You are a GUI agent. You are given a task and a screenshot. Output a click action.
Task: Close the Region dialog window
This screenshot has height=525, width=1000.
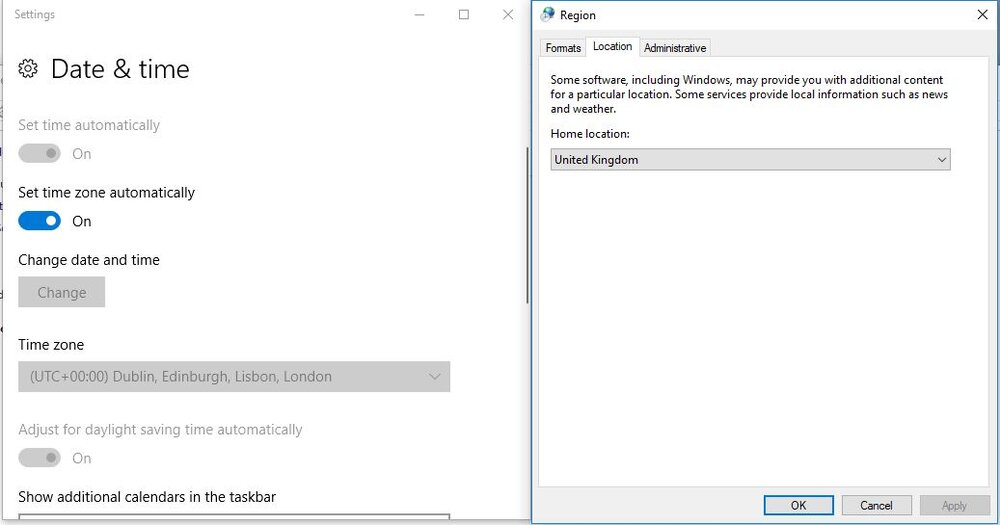click(982, 15)
